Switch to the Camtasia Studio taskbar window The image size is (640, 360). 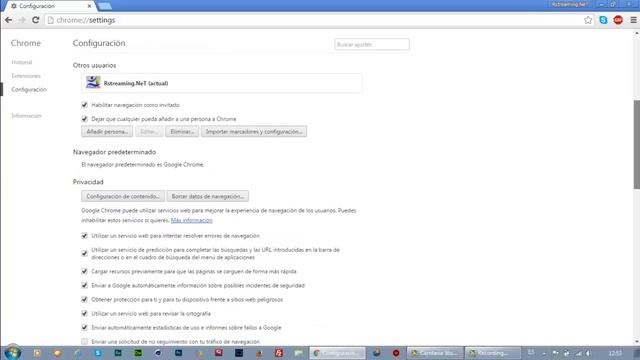435,353
